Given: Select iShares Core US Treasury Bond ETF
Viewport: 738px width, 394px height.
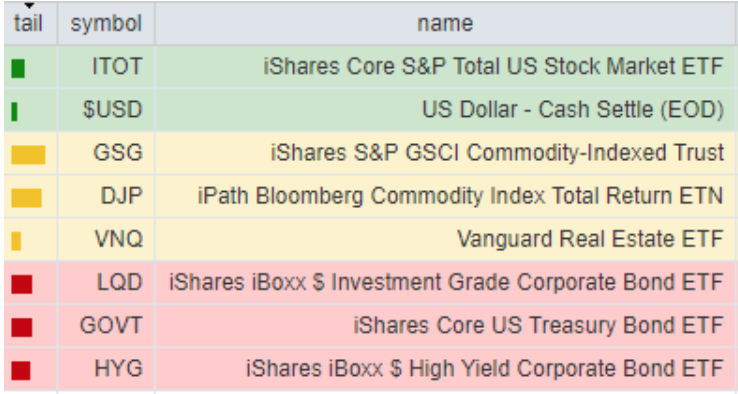Looking at the screenshot, I should point(538,326).
